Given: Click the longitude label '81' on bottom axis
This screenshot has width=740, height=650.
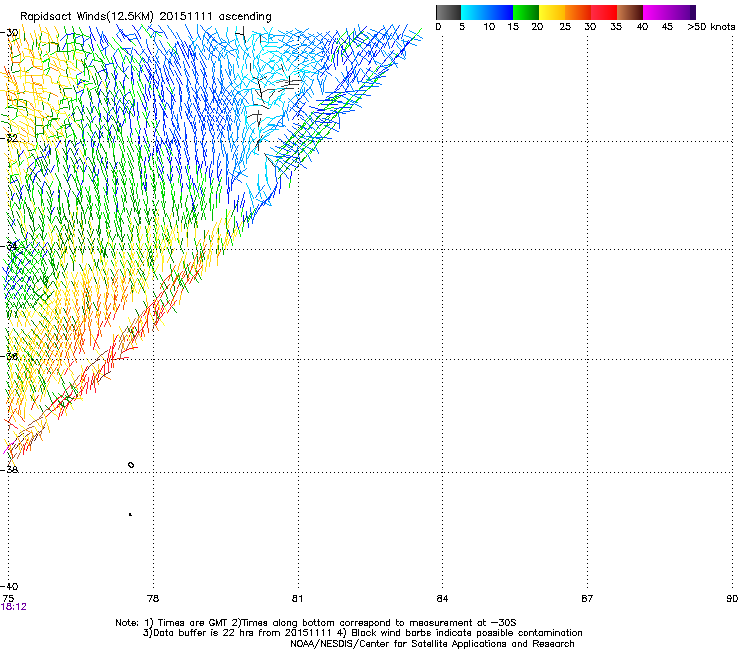Looking at the screenshot, I should (x=297, y=599).
